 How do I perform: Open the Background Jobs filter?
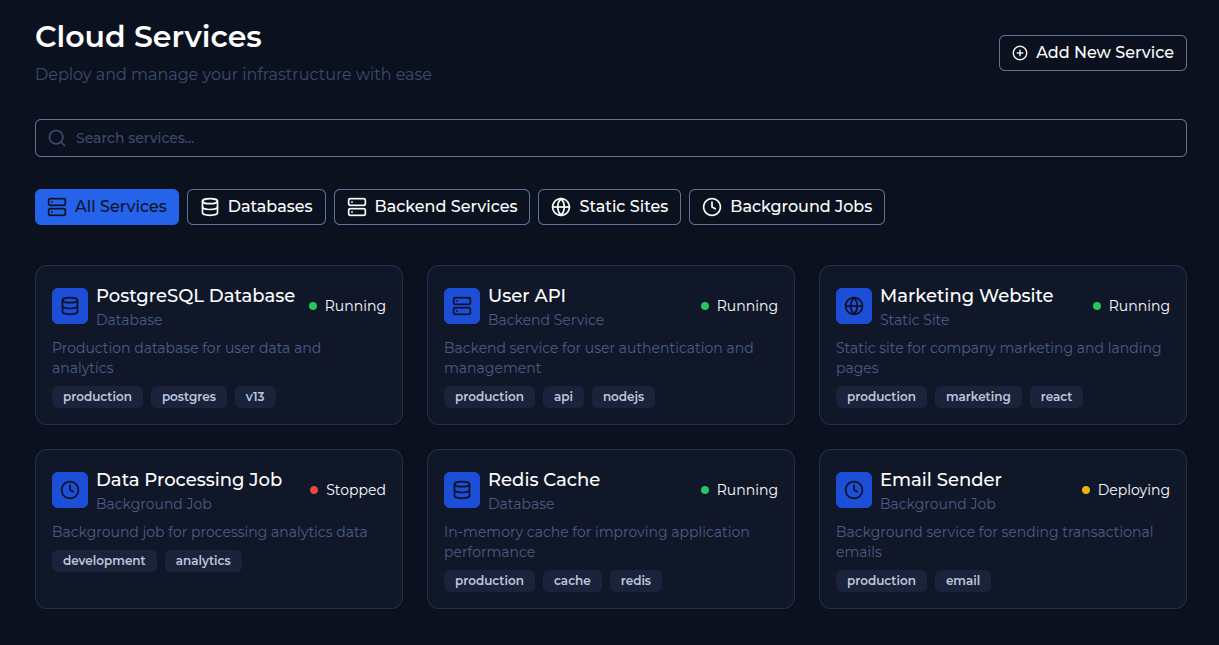787,207
